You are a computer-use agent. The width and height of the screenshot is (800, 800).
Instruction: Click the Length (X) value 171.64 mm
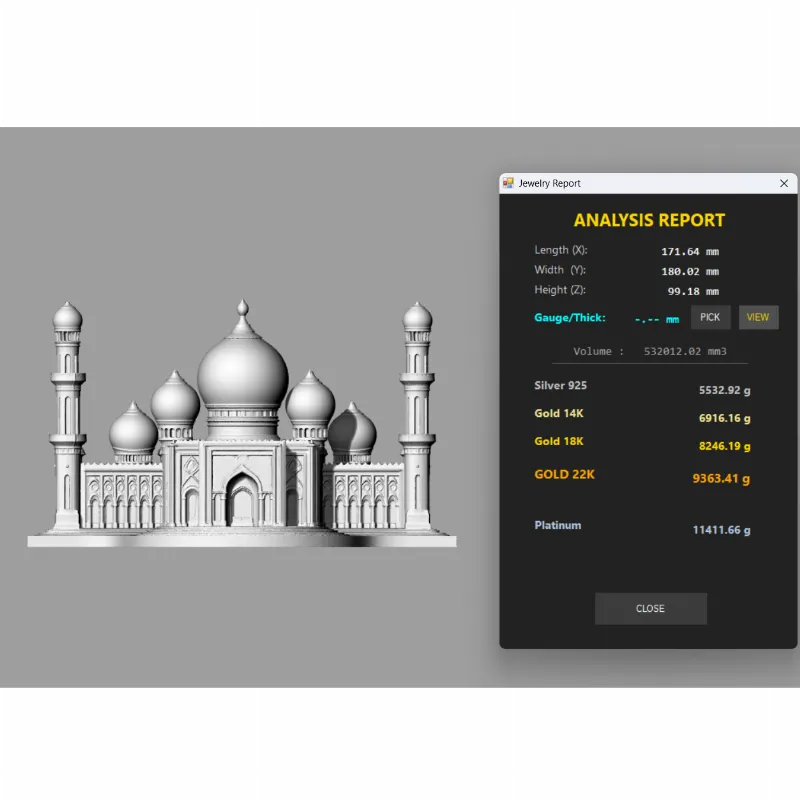coord(690,252)
